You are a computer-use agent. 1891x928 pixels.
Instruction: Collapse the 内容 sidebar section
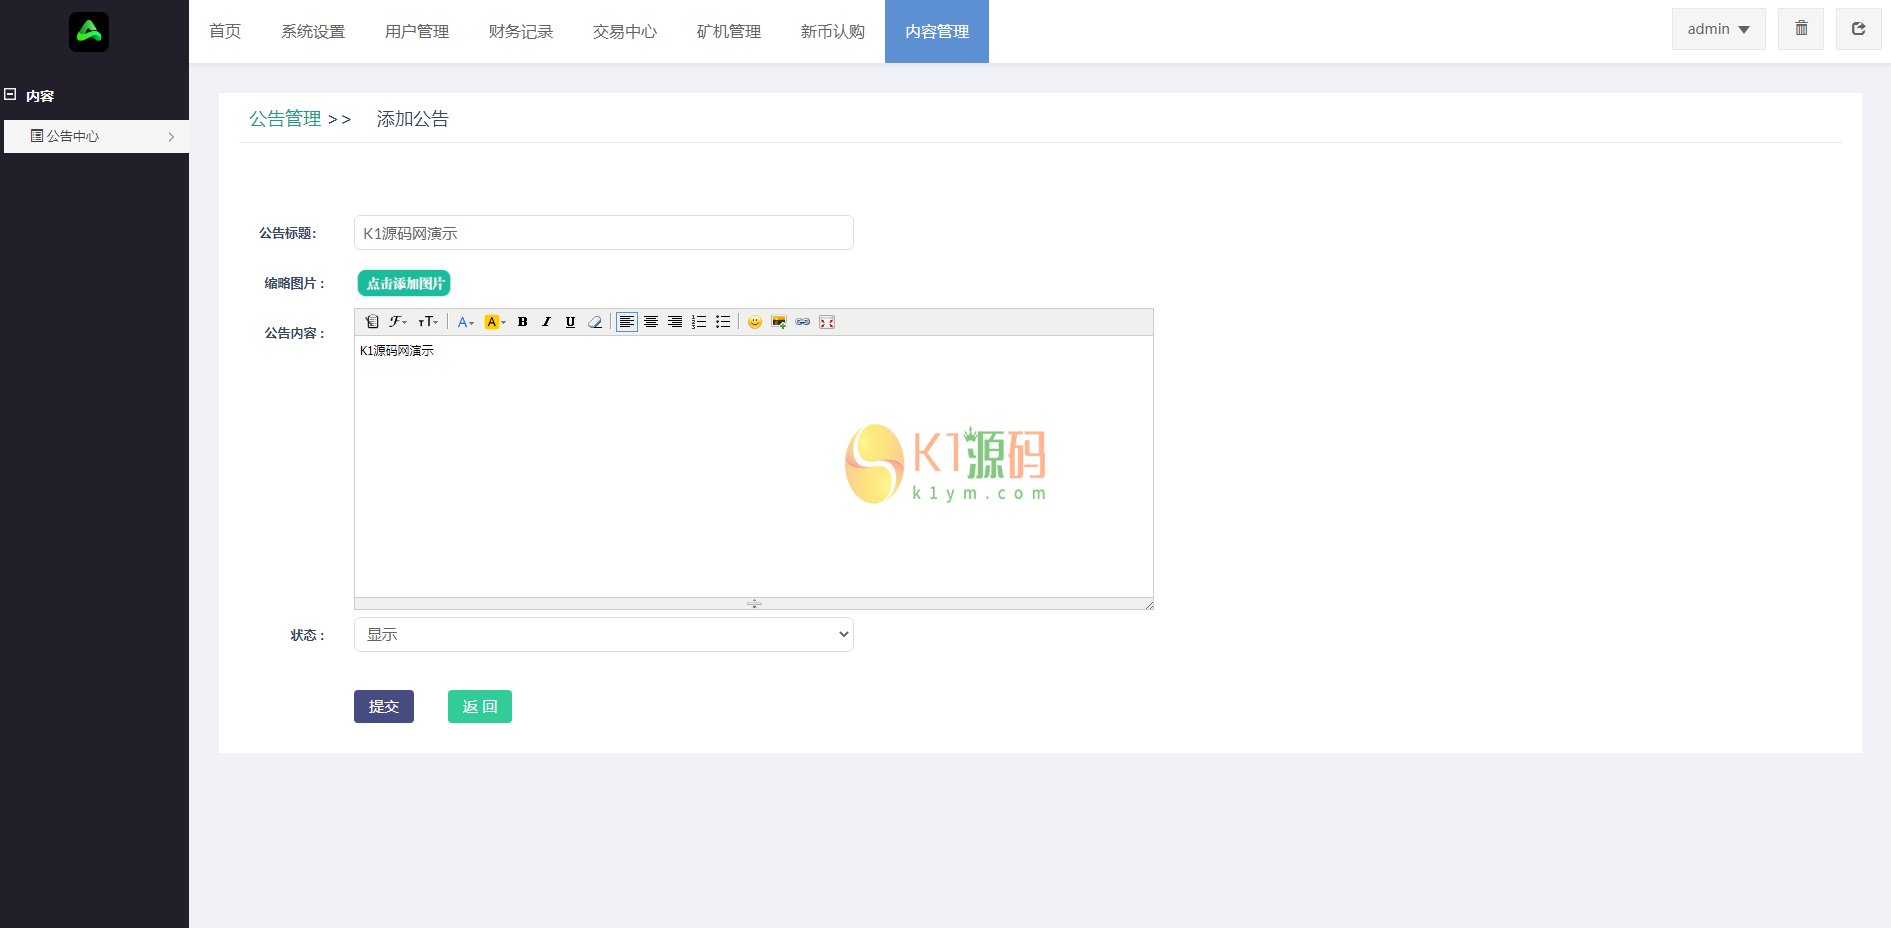10,95
